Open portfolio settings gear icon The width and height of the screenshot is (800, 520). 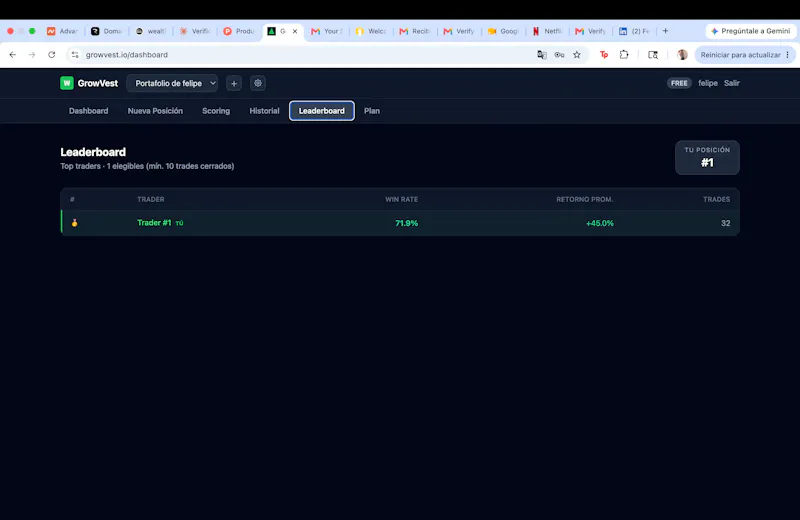click(258, 83)
